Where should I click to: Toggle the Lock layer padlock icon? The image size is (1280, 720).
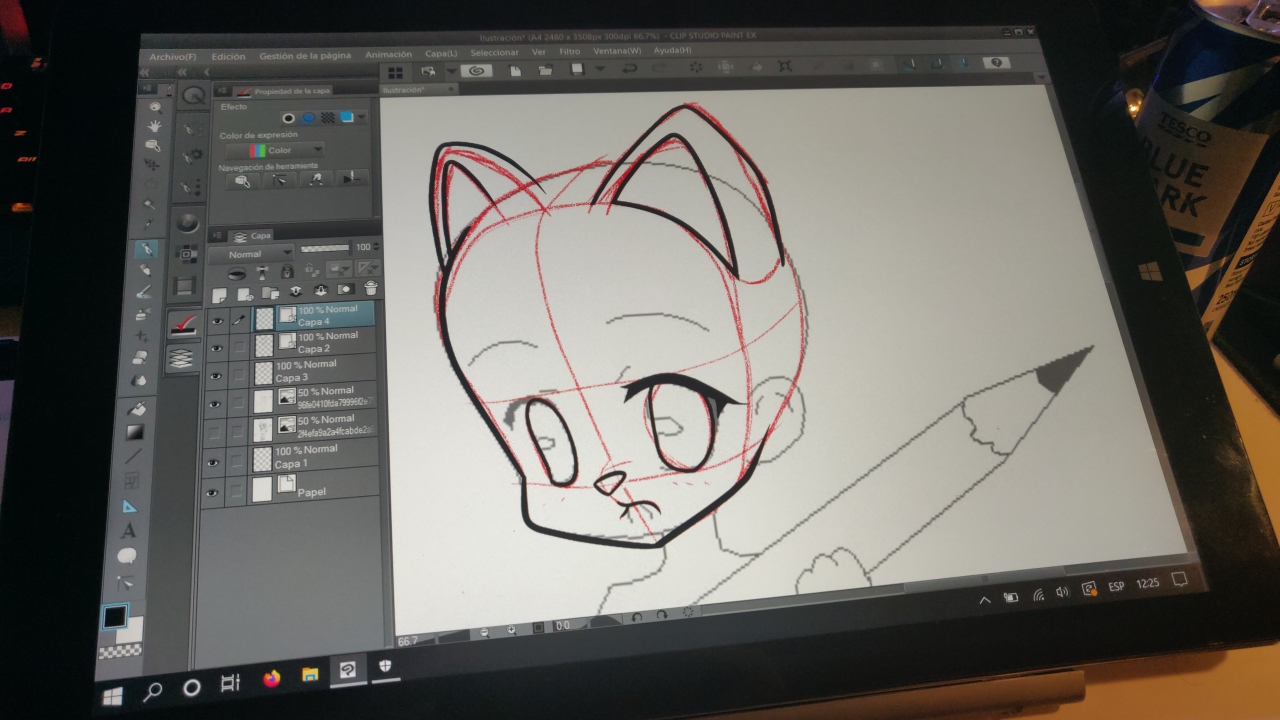[287, 270]
